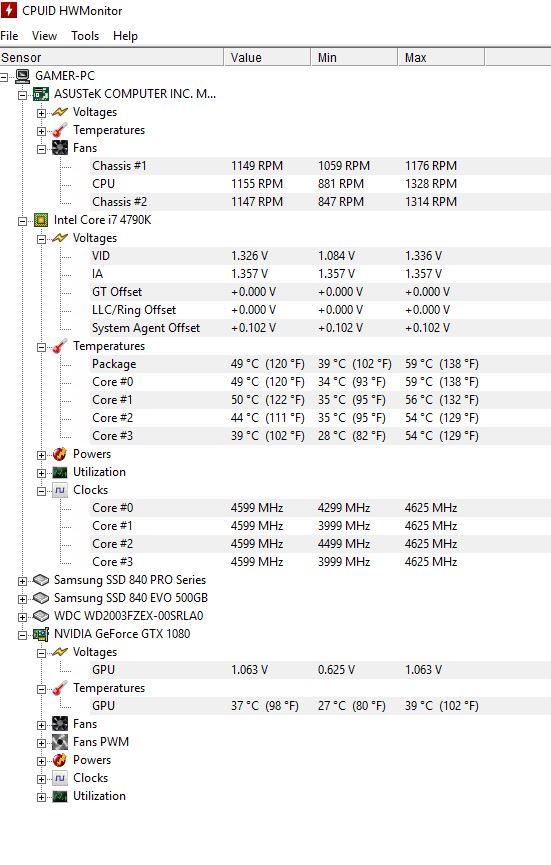Expand the motherboard Voltages node
The height and width of the screenshot is (865, 551).
41,113
